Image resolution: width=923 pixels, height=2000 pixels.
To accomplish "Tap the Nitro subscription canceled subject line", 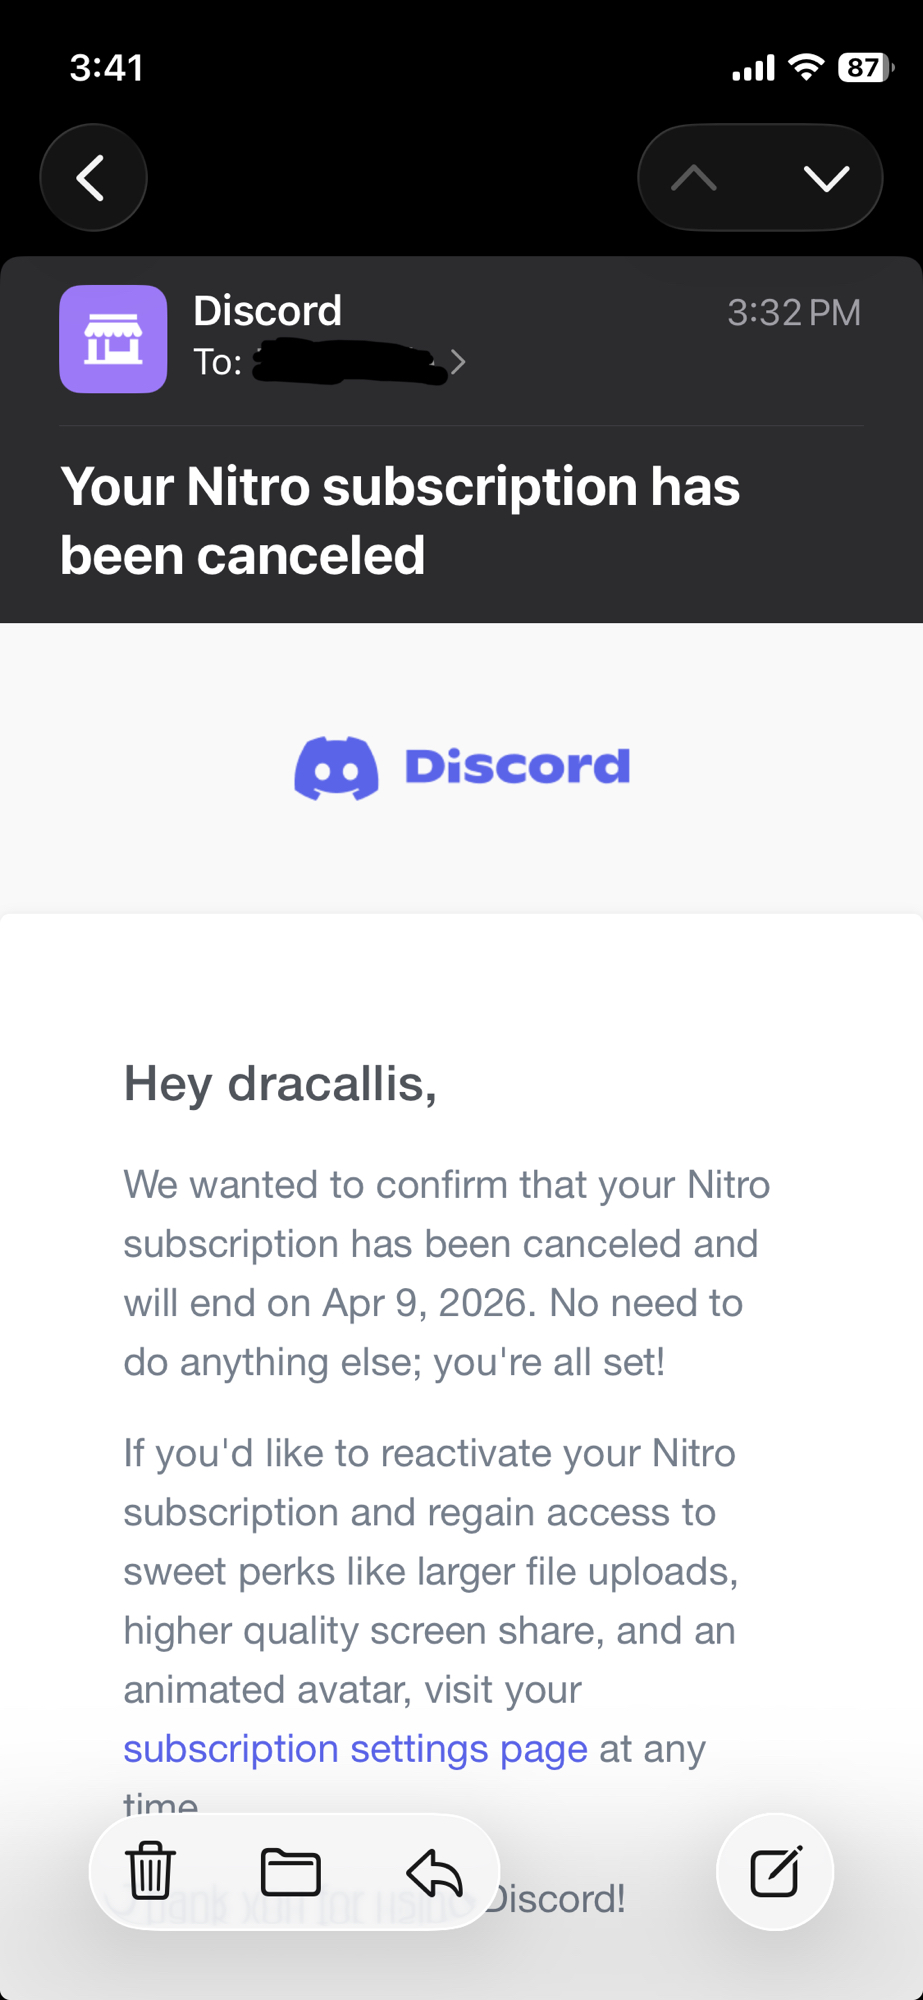I will click(400, 520).
